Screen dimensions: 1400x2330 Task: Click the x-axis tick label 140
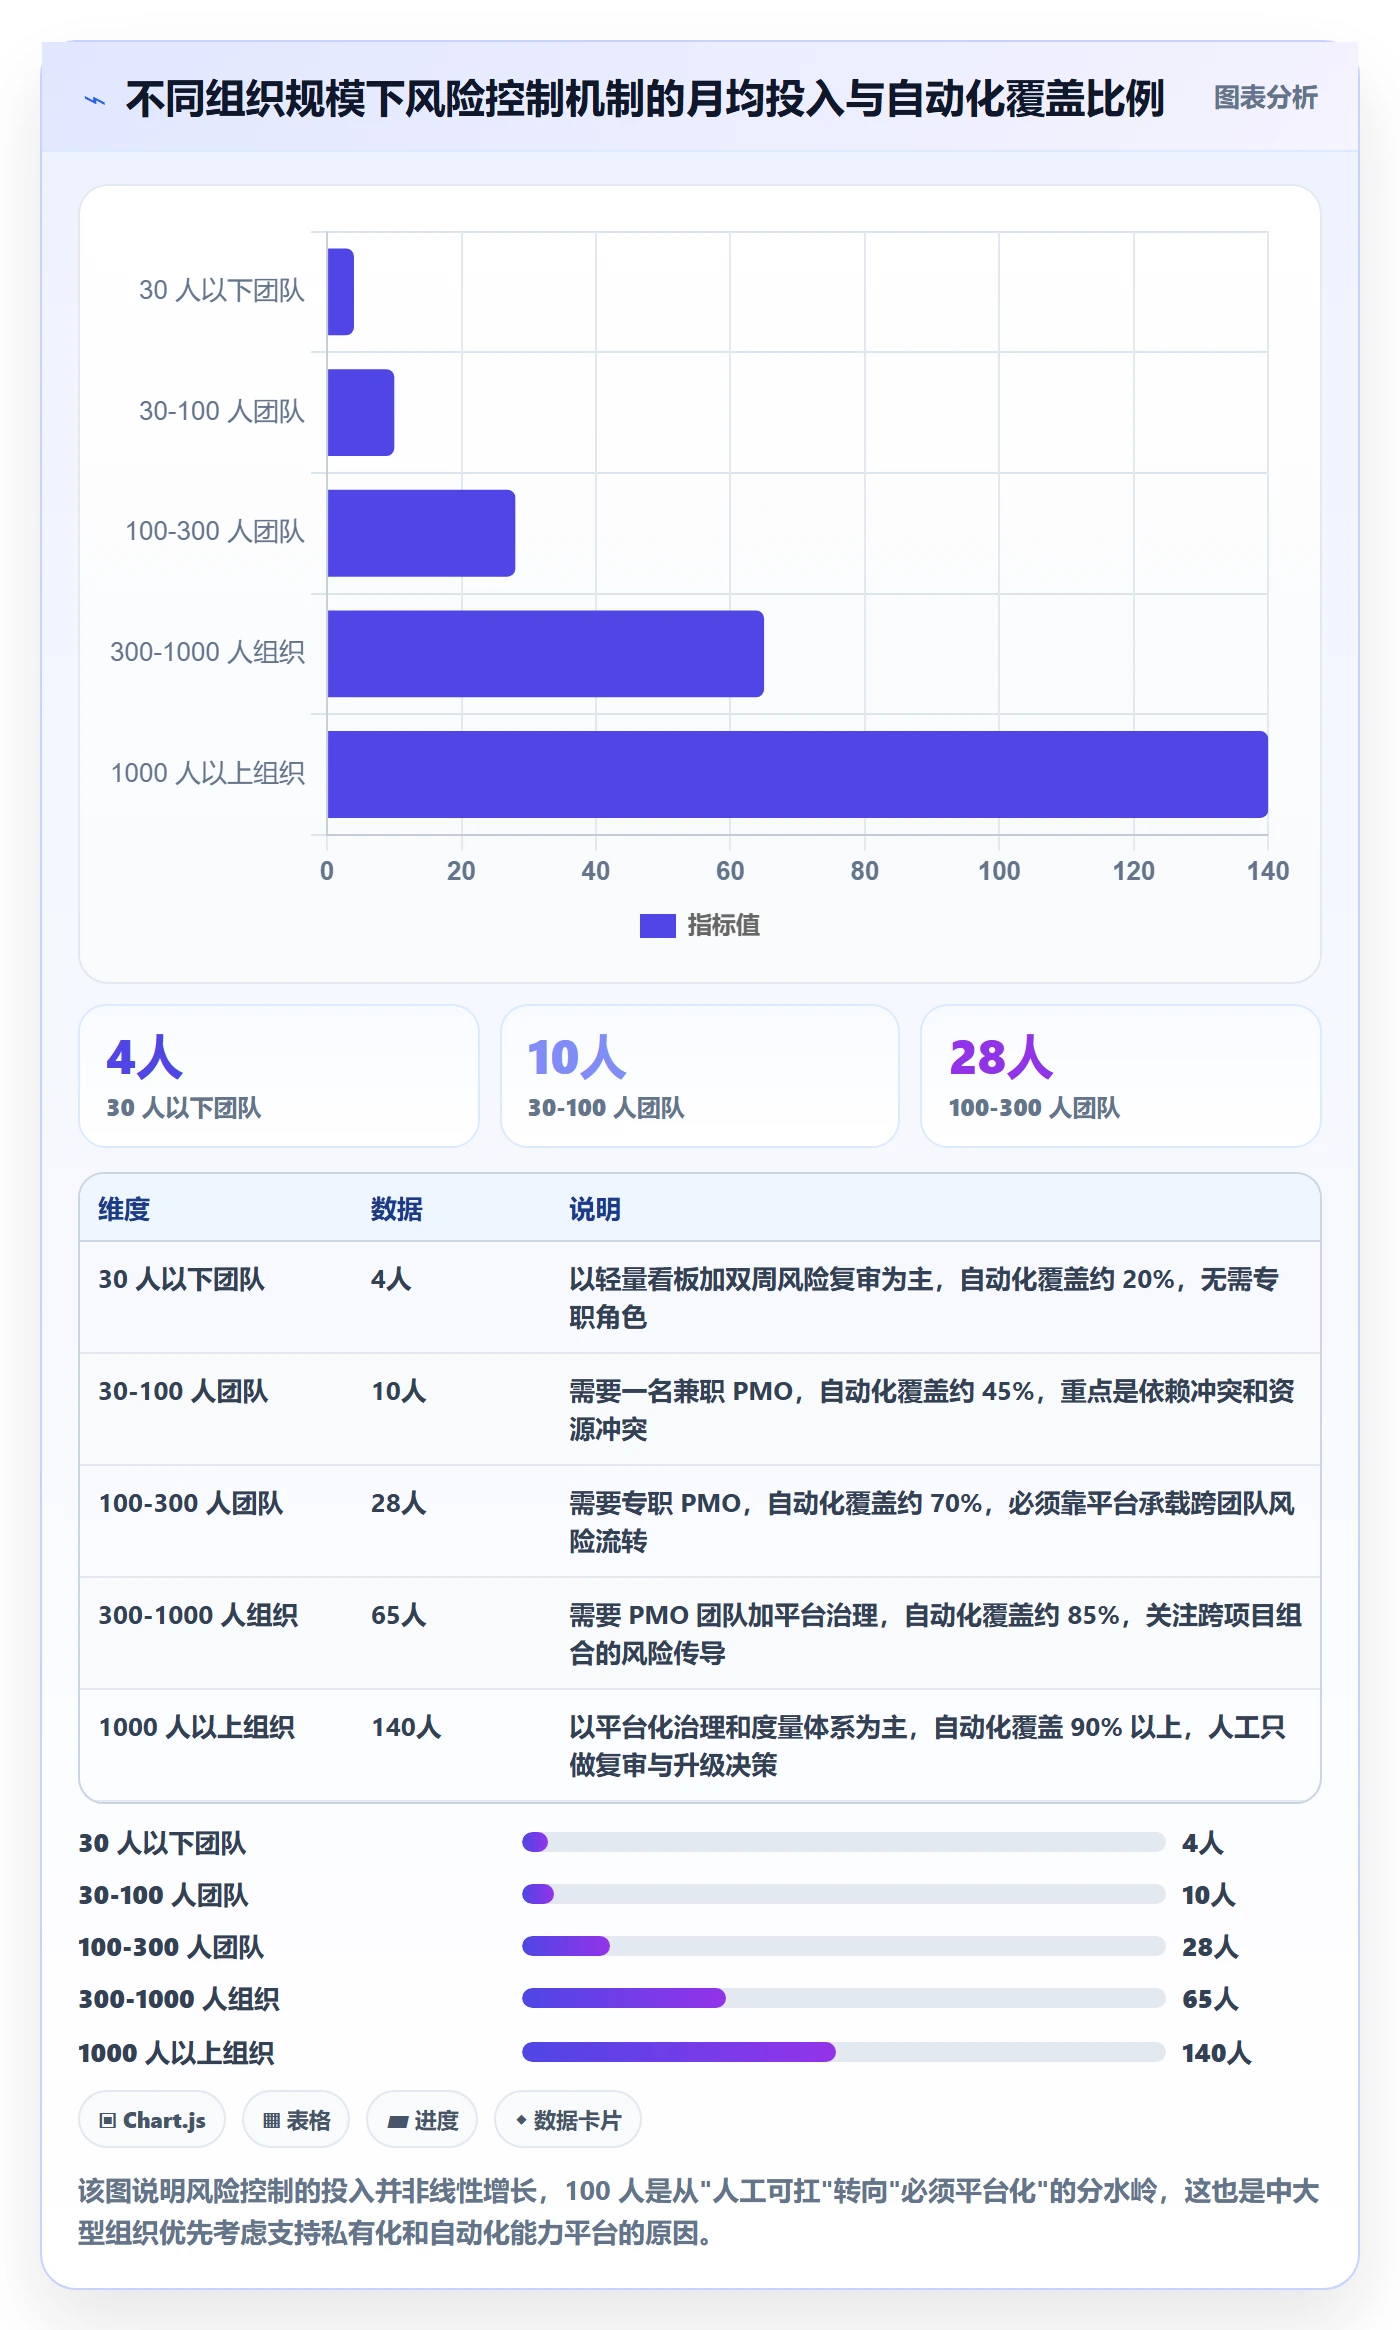pos(1267,871)
